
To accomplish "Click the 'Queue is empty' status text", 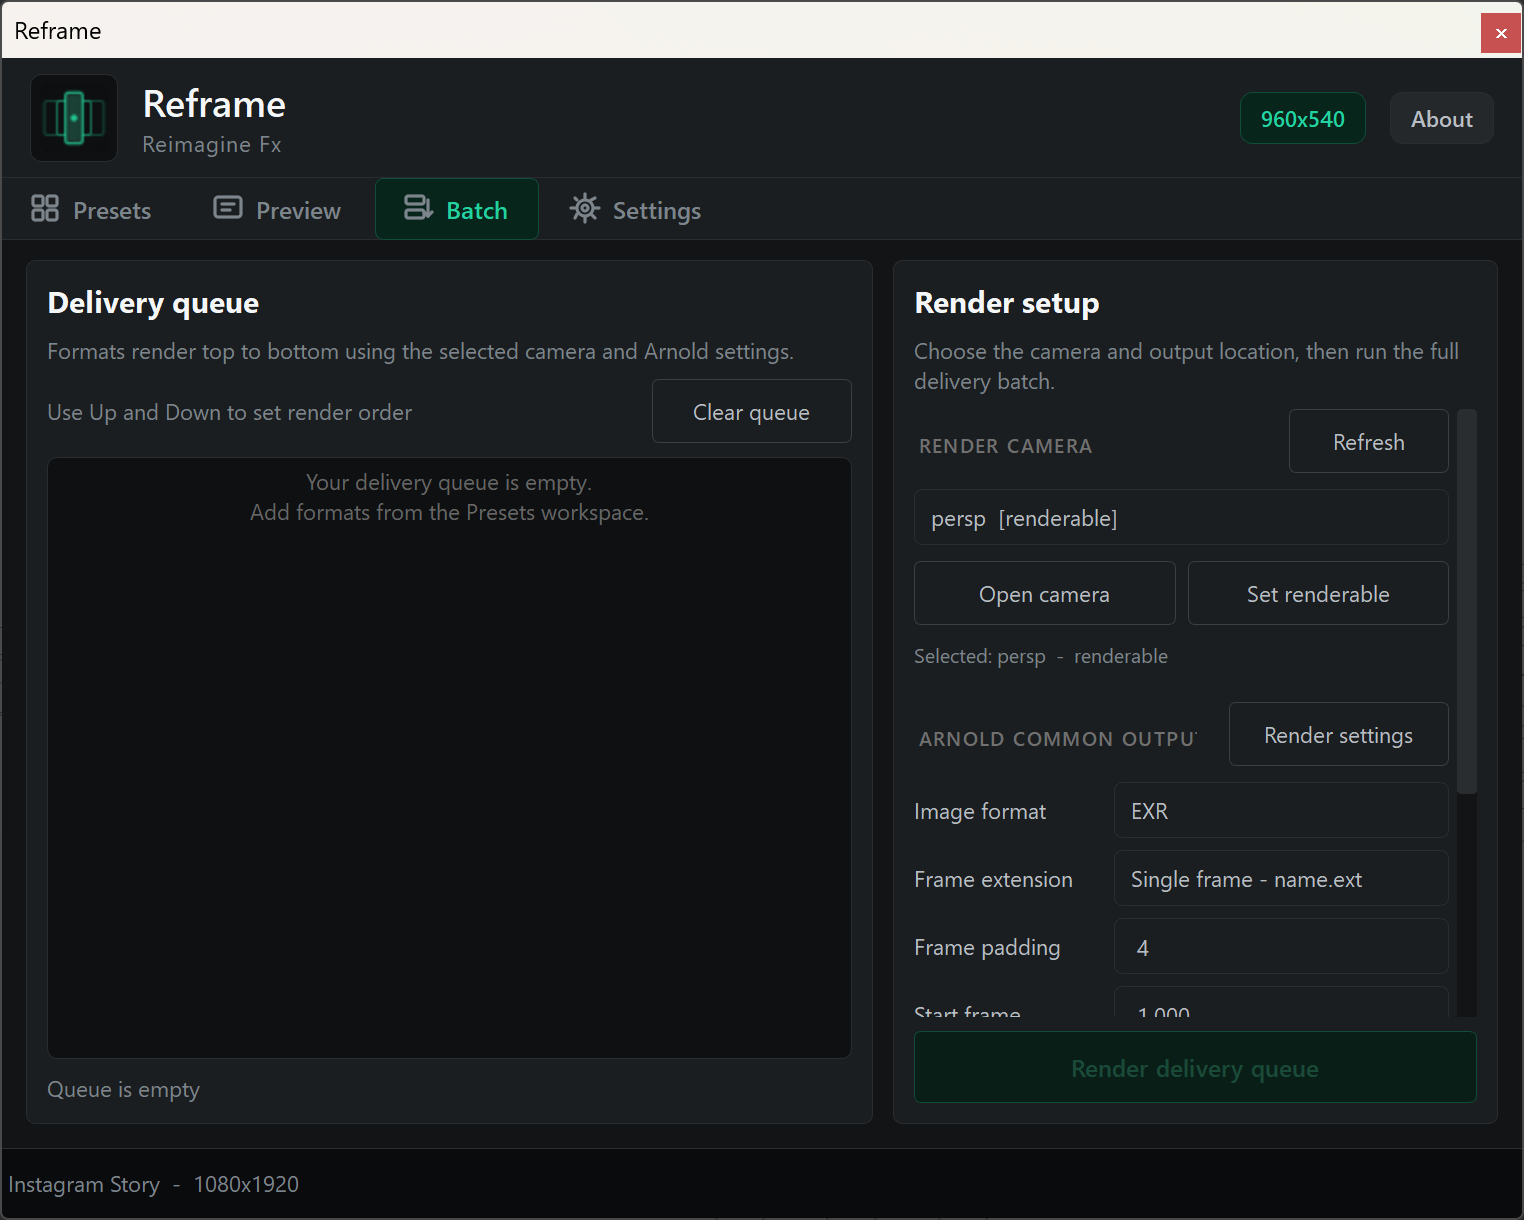I will (124, 1089).
